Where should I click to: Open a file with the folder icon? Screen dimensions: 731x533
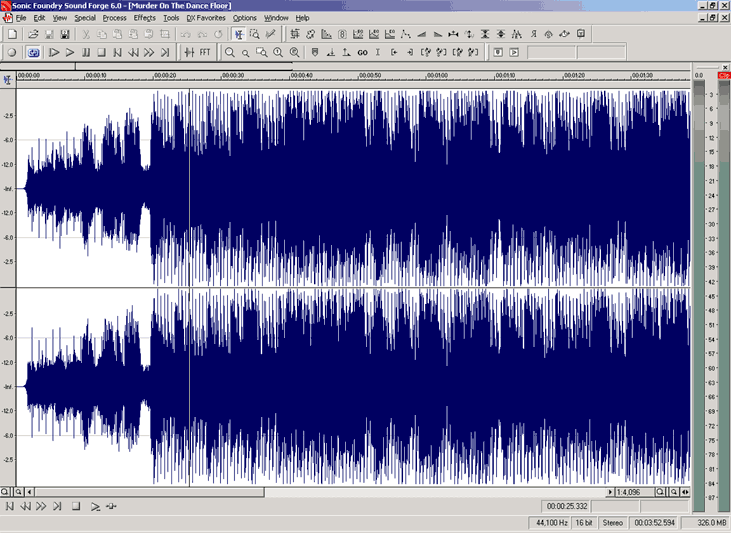(x=33, y=34)
